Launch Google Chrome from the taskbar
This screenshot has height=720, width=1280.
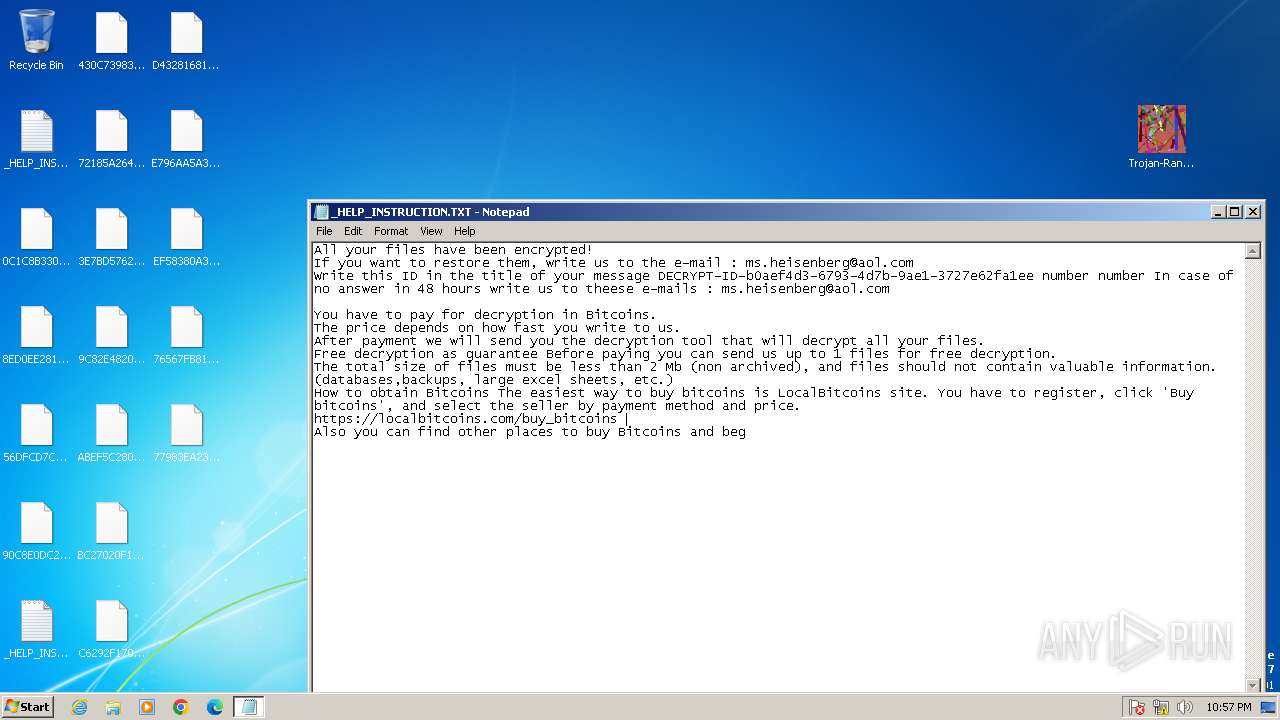coord(181,707)
